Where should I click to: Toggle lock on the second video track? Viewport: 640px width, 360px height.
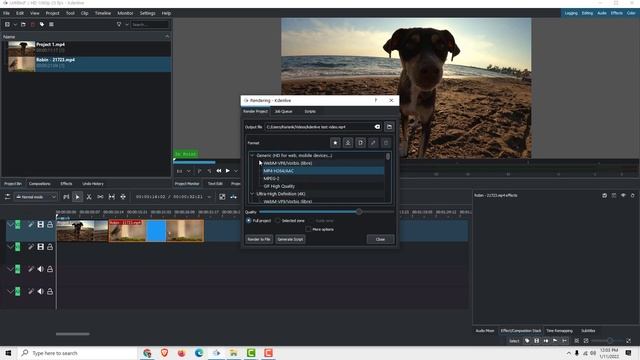point(50,247)
